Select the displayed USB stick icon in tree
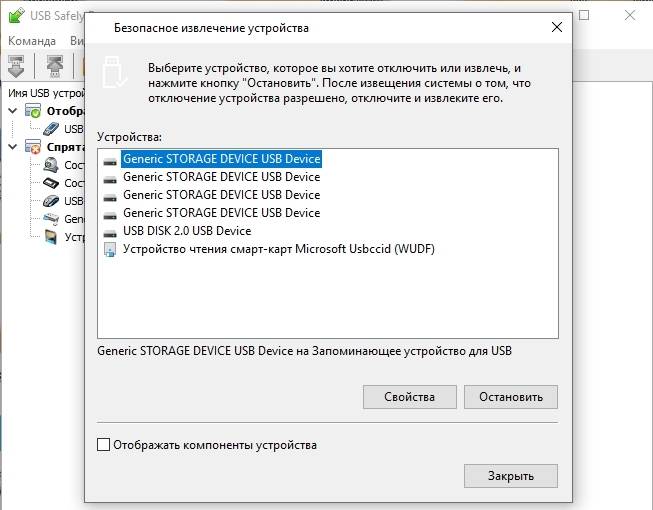The image size is (653, 510). tap(51, 129)
